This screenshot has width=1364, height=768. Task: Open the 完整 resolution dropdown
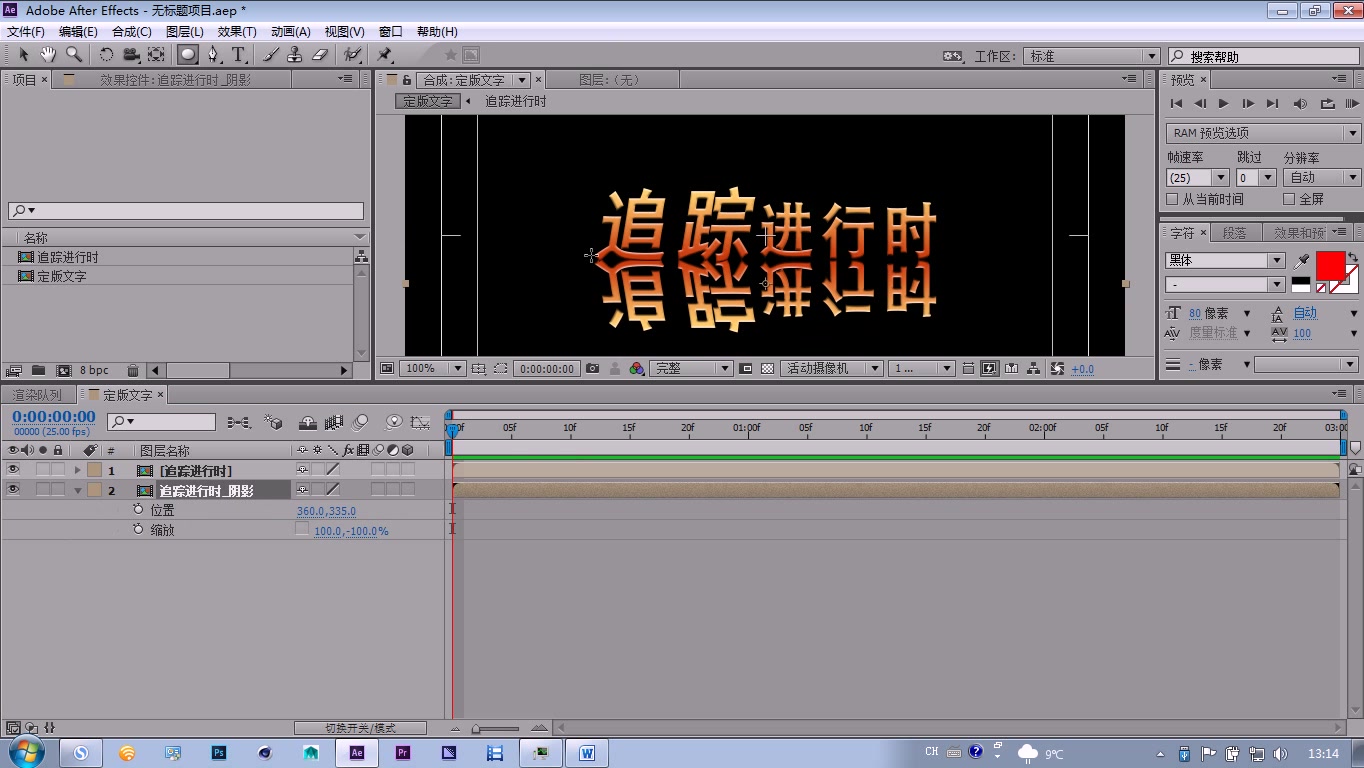691,368
